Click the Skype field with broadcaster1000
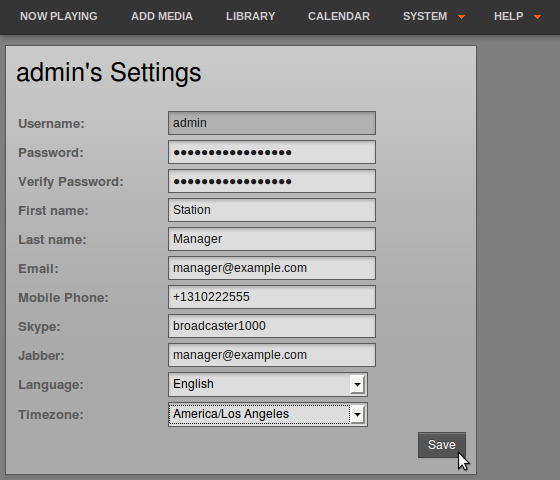The image size is (560, 480). (x=272, y=326)
